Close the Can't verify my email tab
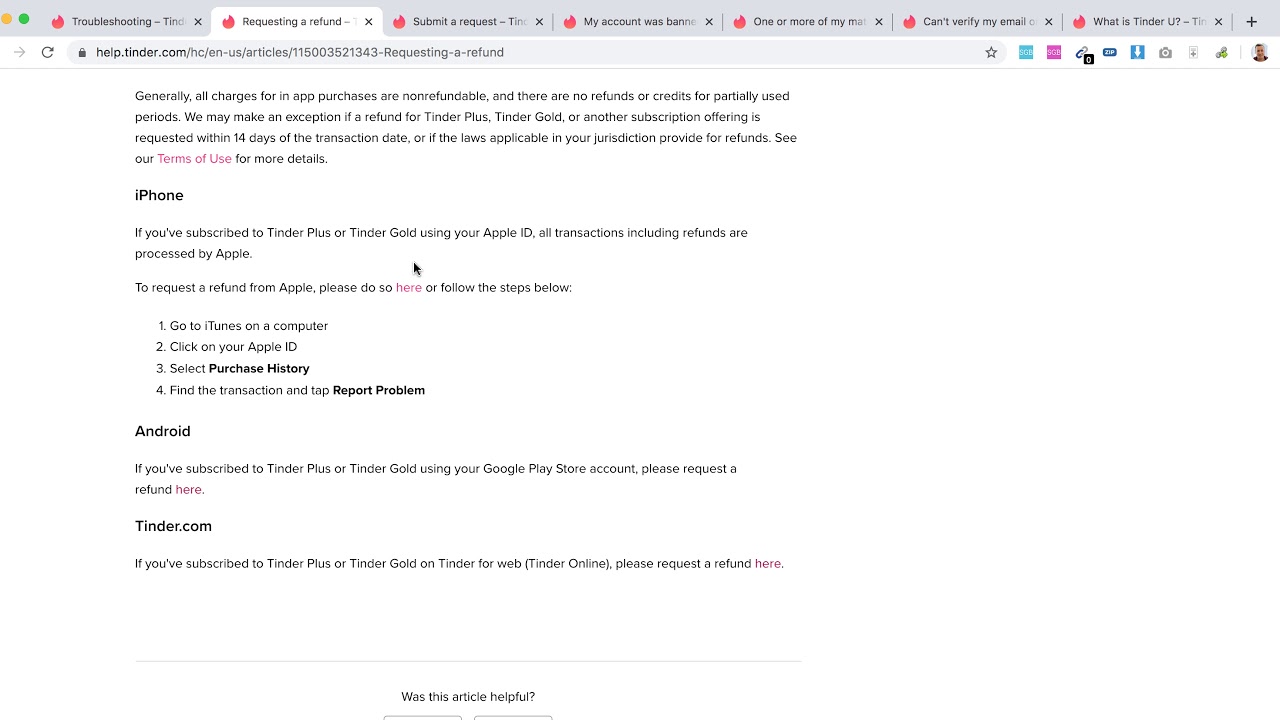The width and height of the screenshot is (1280, 720). click(1049, 21)
